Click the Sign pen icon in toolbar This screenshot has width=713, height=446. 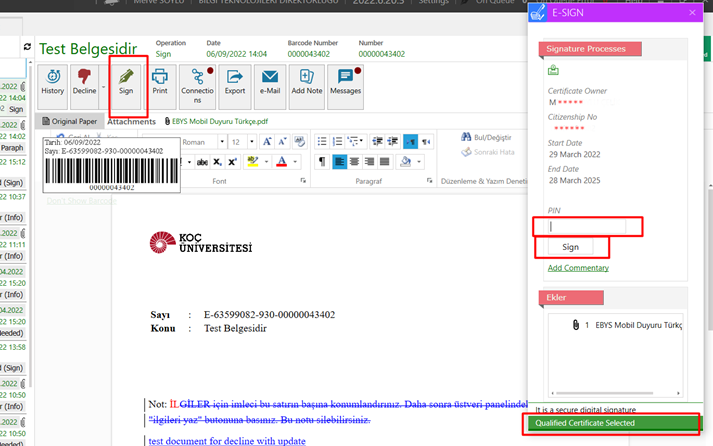click(126, 82)
